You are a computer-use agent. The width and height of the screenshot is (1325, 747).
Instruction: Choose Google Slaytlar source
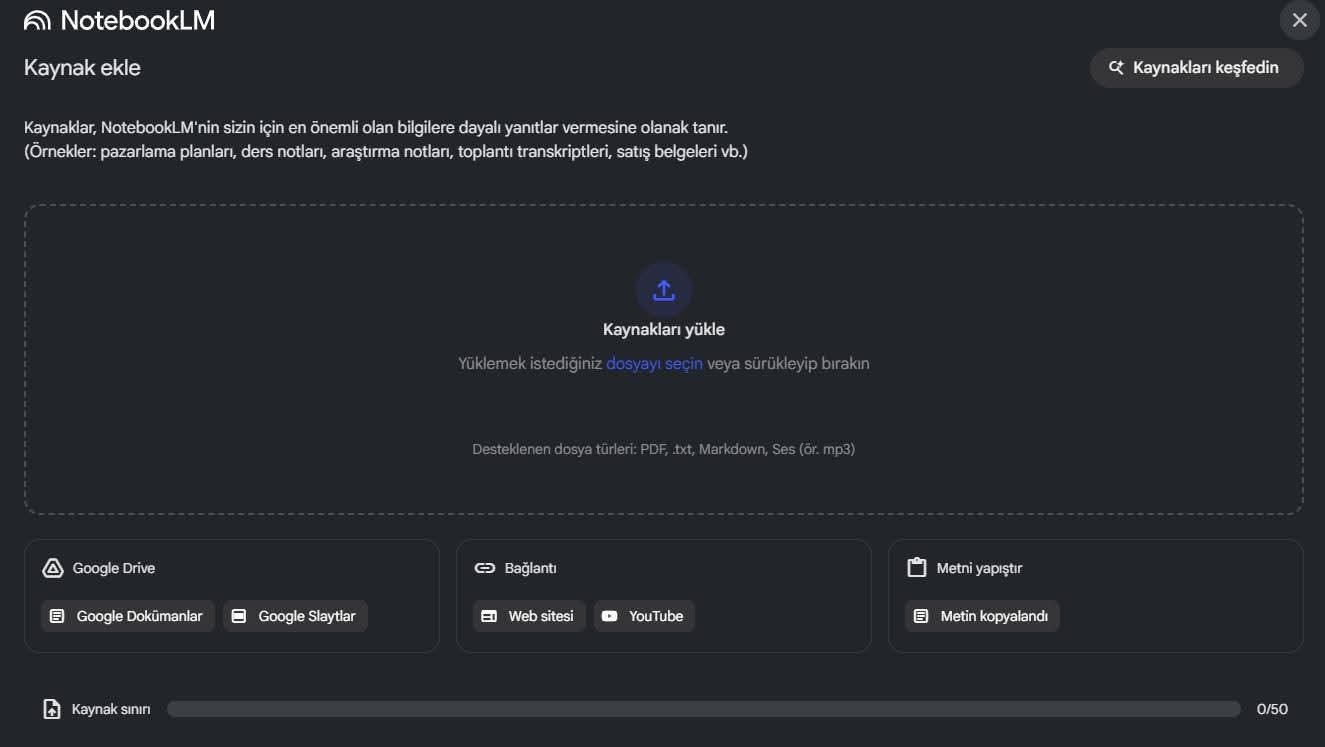click(x=295, y=616)
